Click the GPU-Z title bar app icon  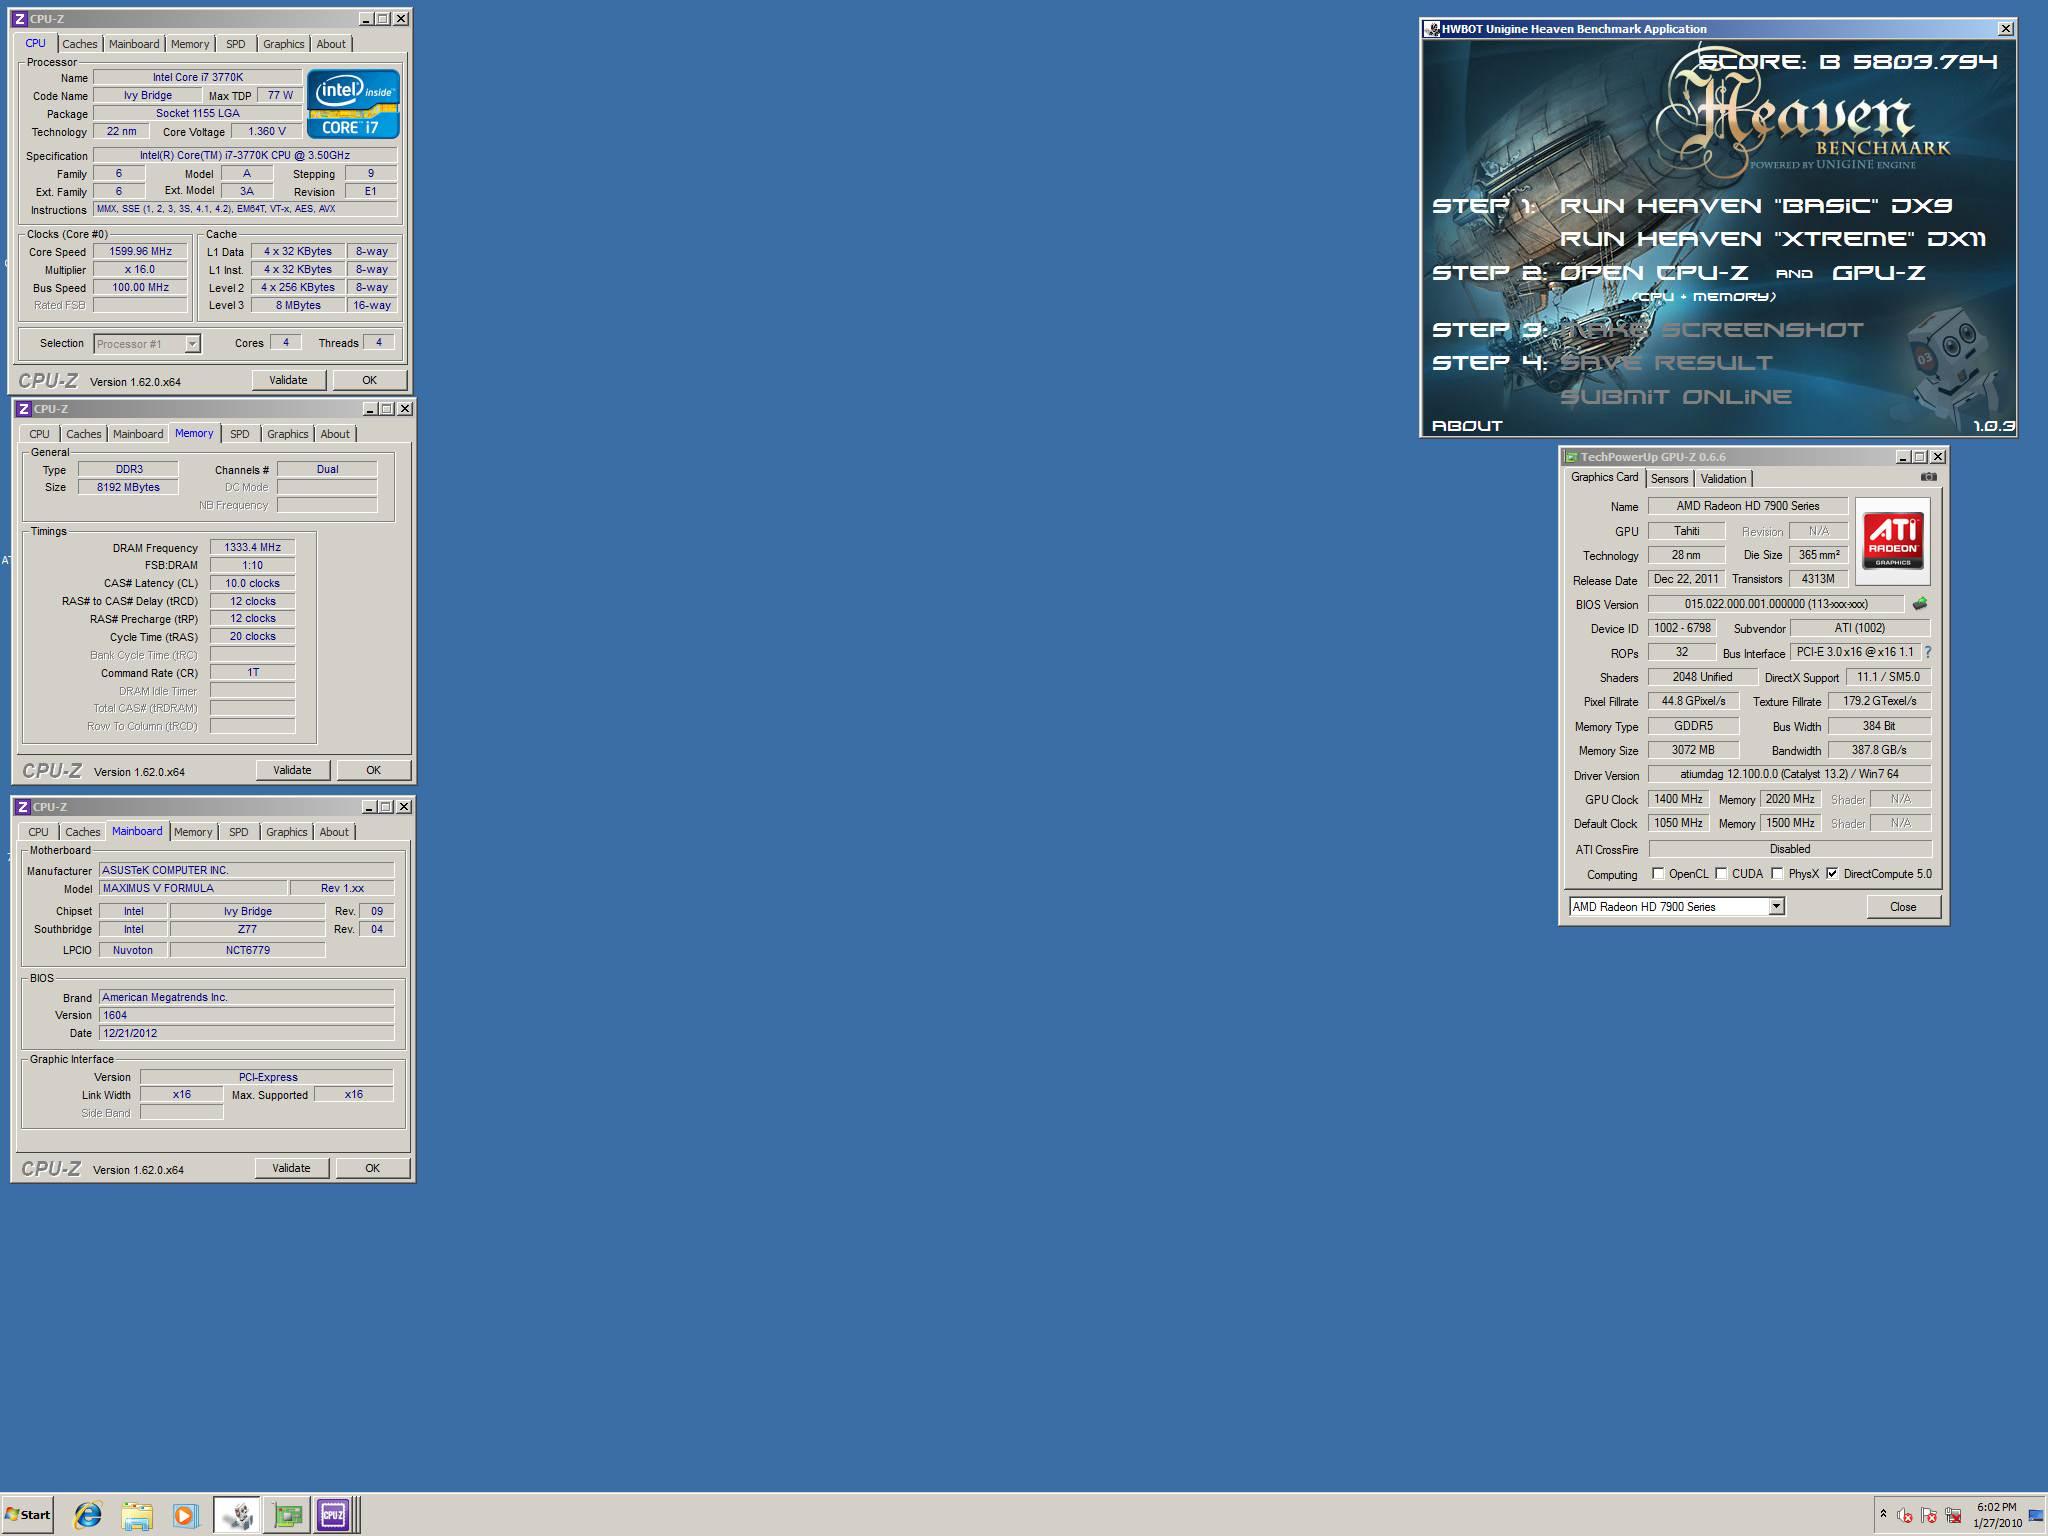[x=1572, y=457]
